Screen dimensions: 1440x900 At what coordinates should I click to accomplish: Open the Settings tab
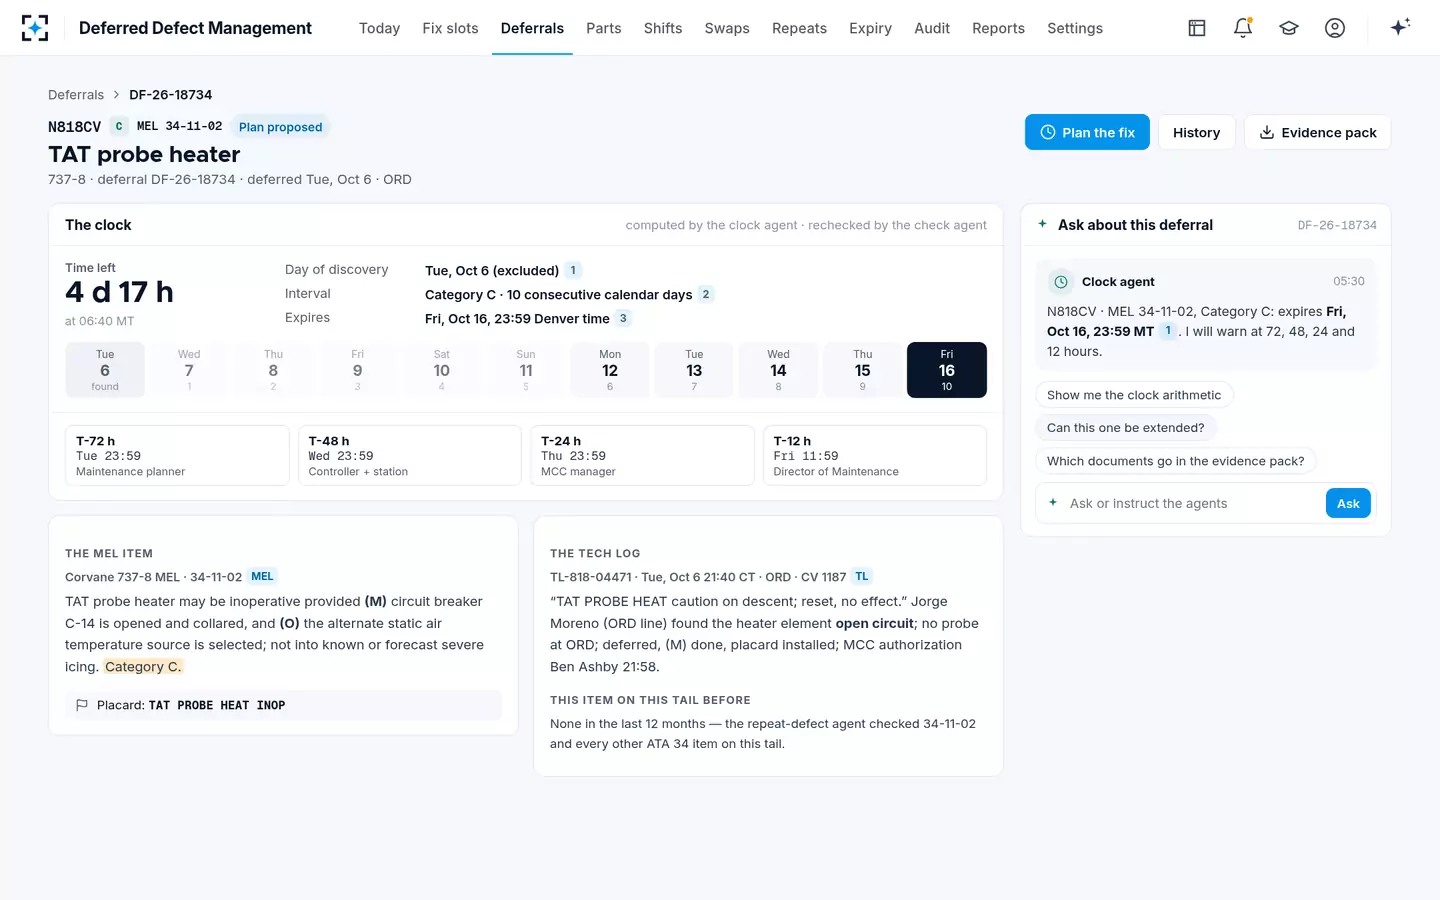[1075, 28]
